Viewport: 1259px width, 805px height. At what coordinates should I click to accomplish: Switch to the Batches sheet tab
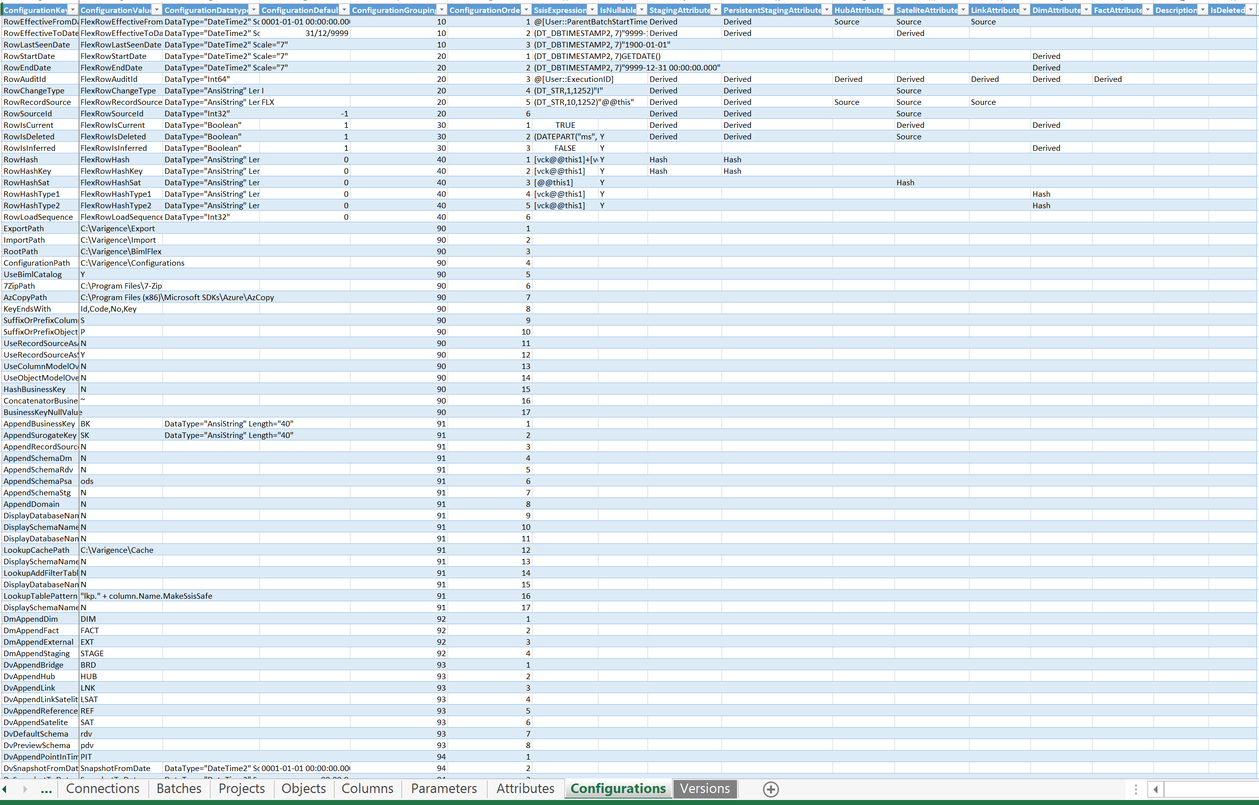coord(179,789)
